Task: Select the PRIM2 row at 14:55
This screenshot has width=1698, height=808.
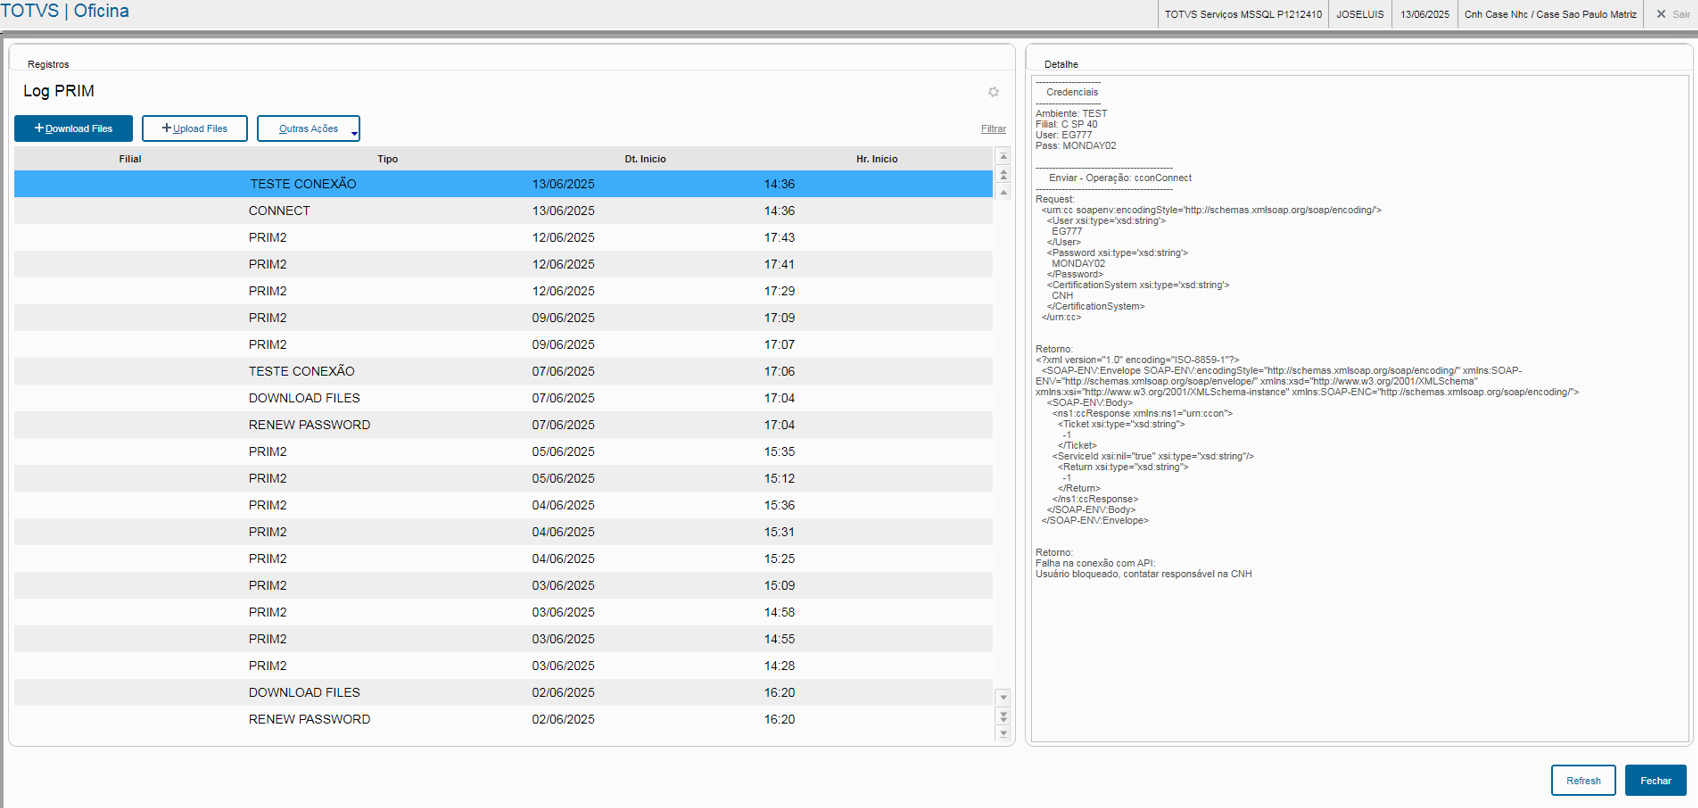Action: coord(503,639)
